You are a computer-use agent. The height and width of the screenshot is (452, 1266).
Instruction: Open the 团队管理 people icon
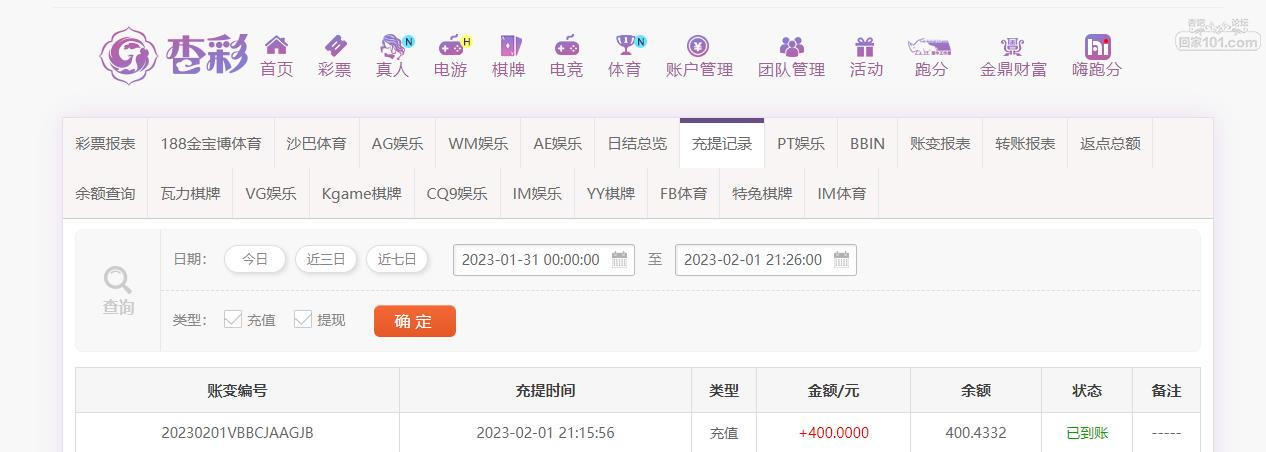coord(792,46)
